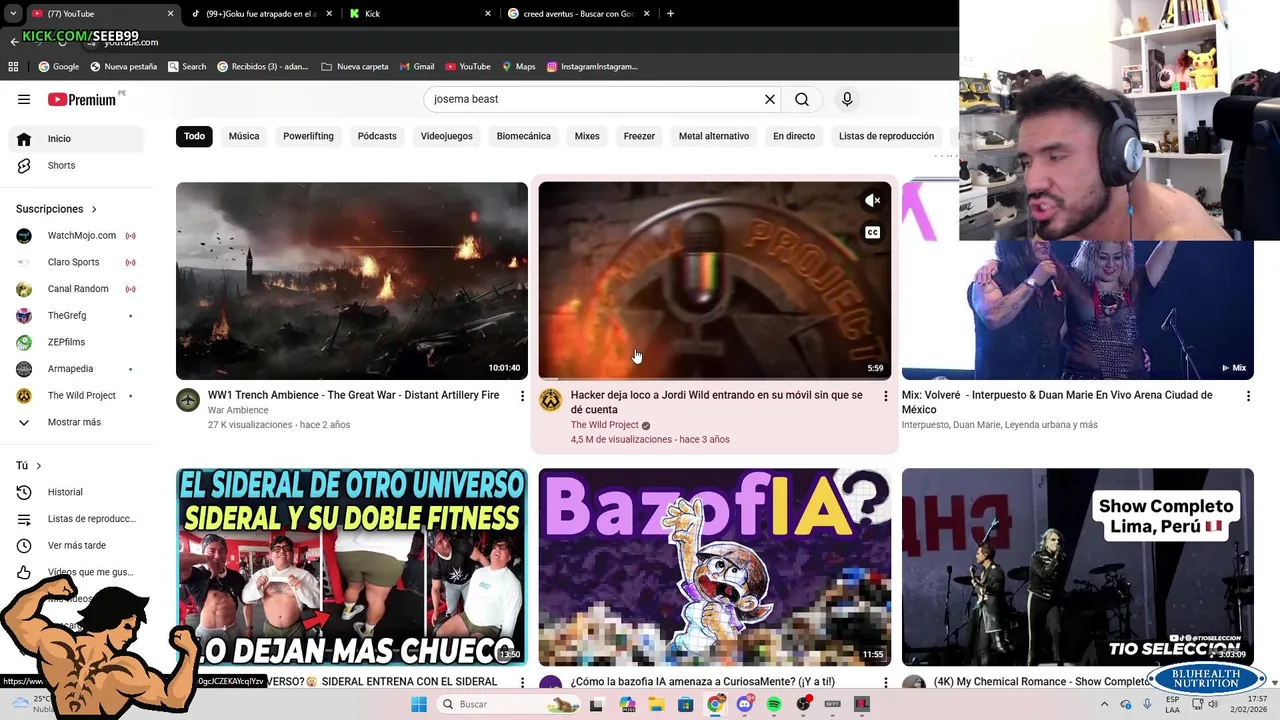
Task: Open the Google bookmark
Action: [x=58, y=67]
